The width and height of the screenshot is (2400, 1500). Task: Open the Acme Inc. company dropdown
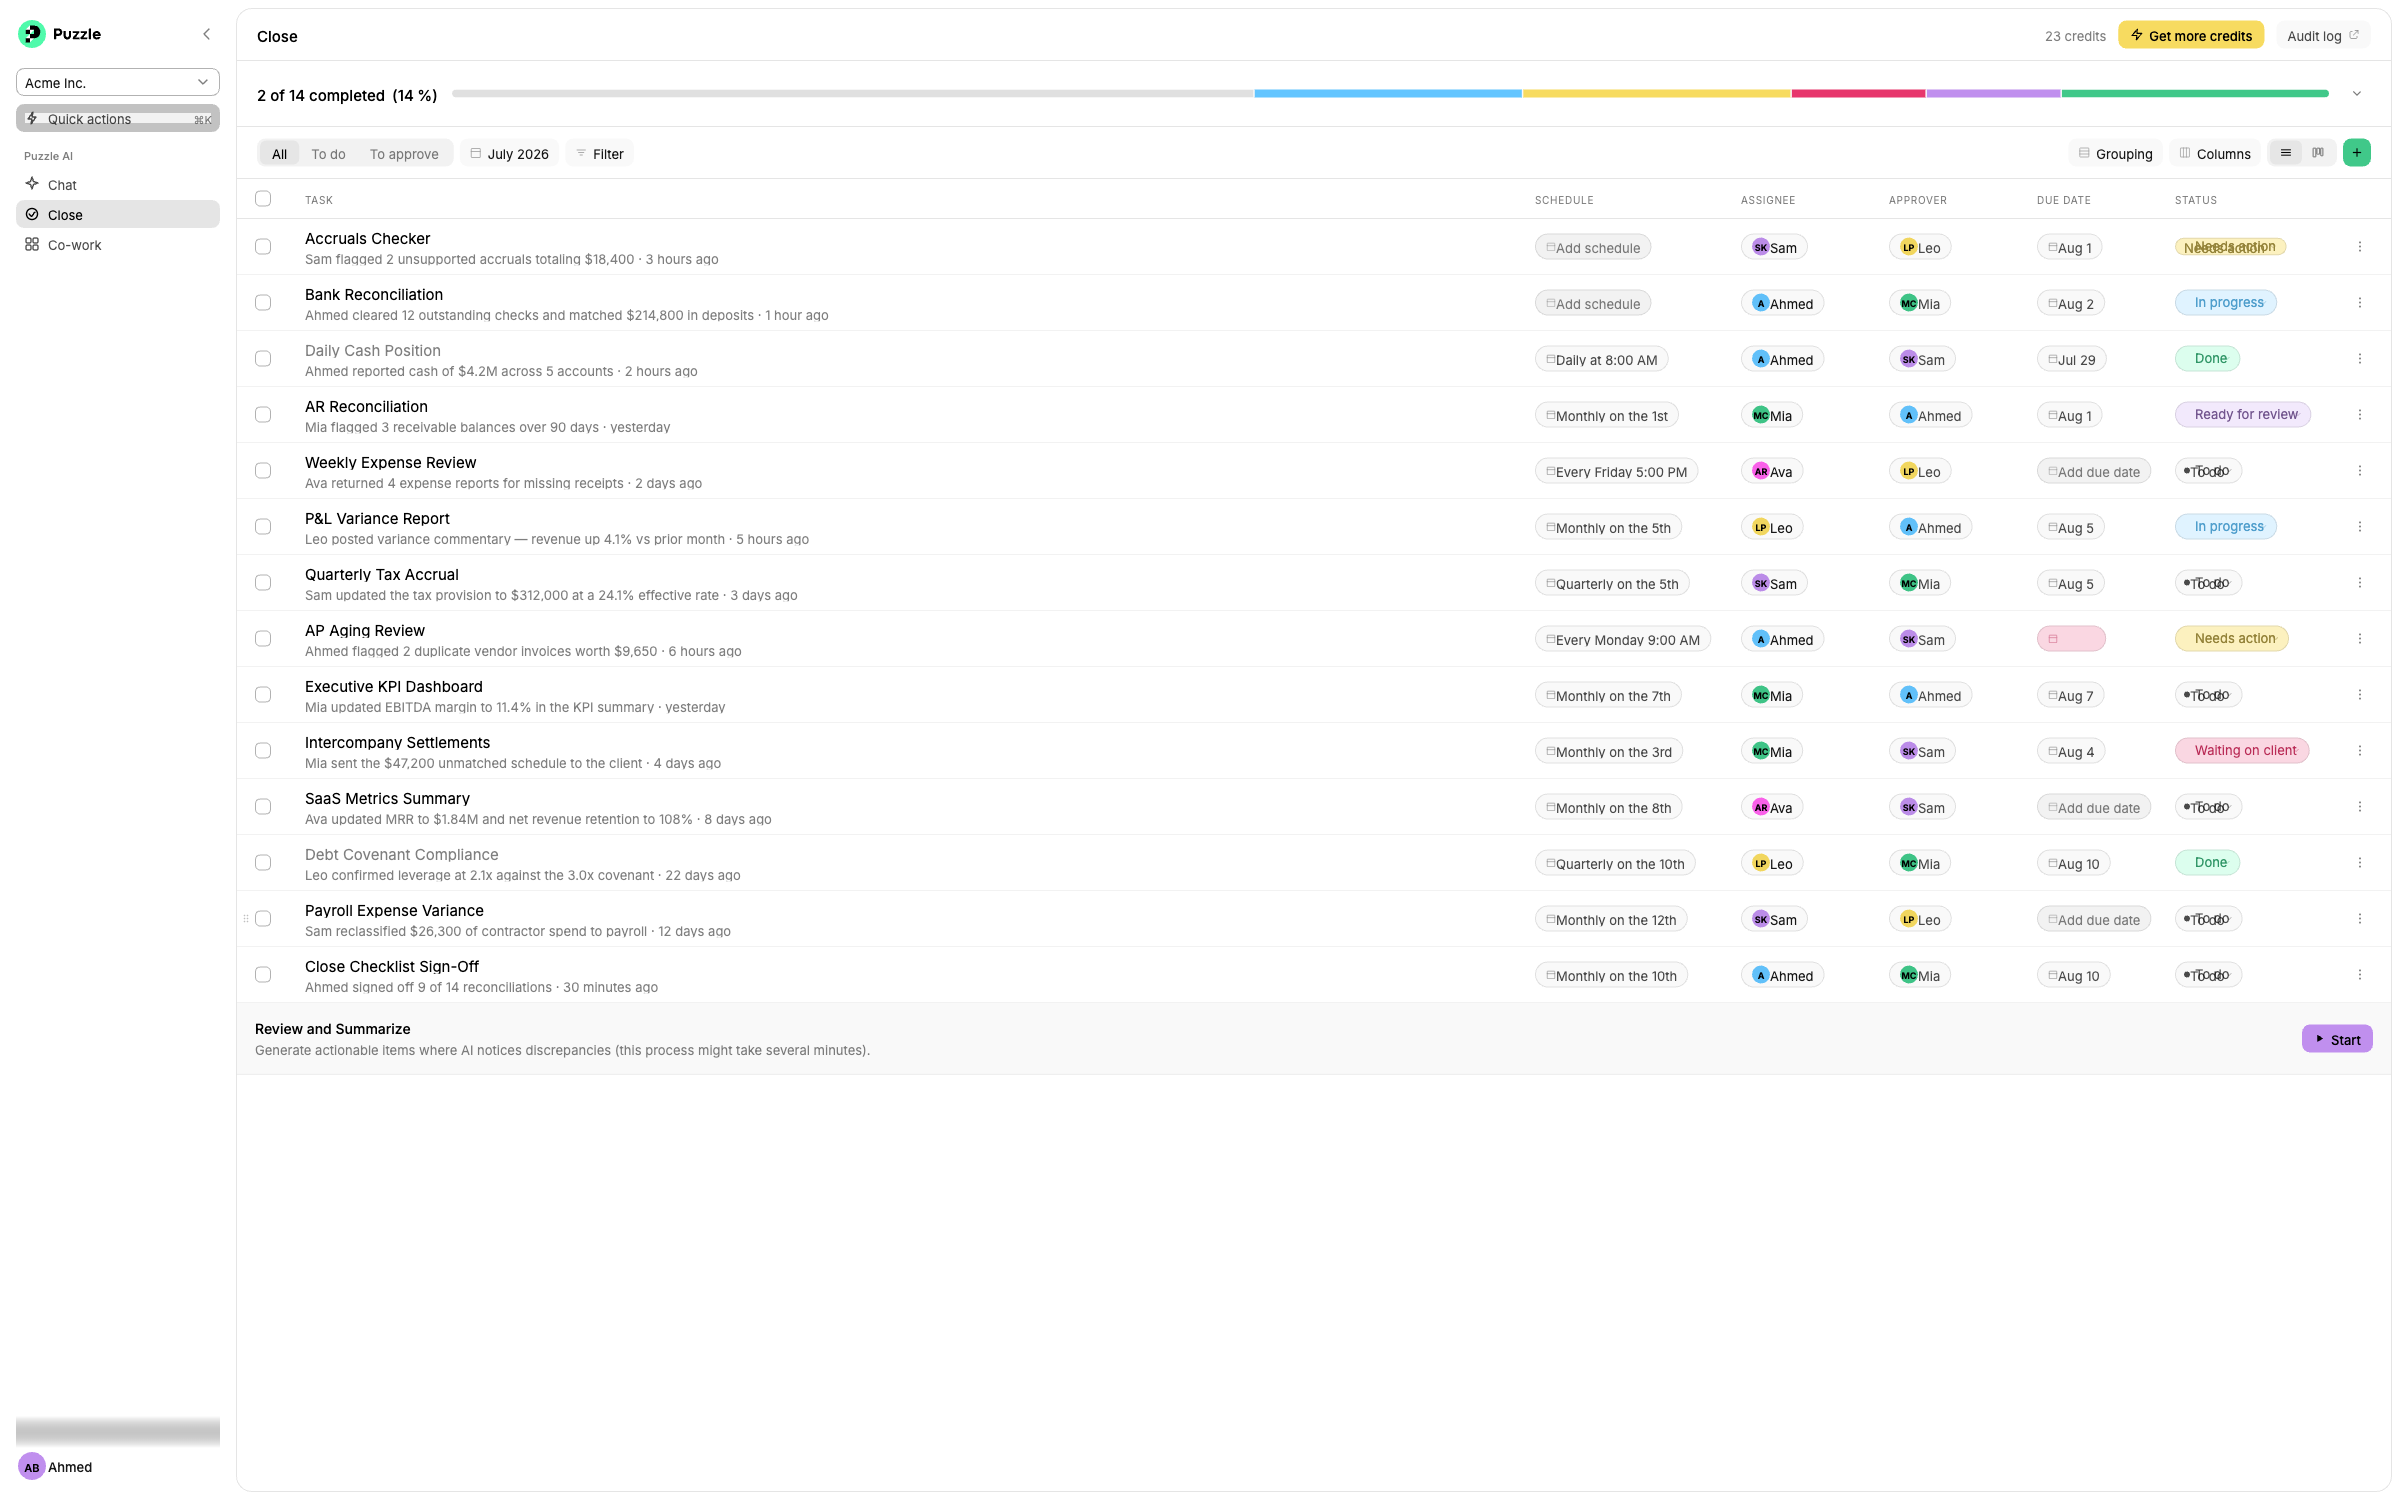[x=118, y=82]
